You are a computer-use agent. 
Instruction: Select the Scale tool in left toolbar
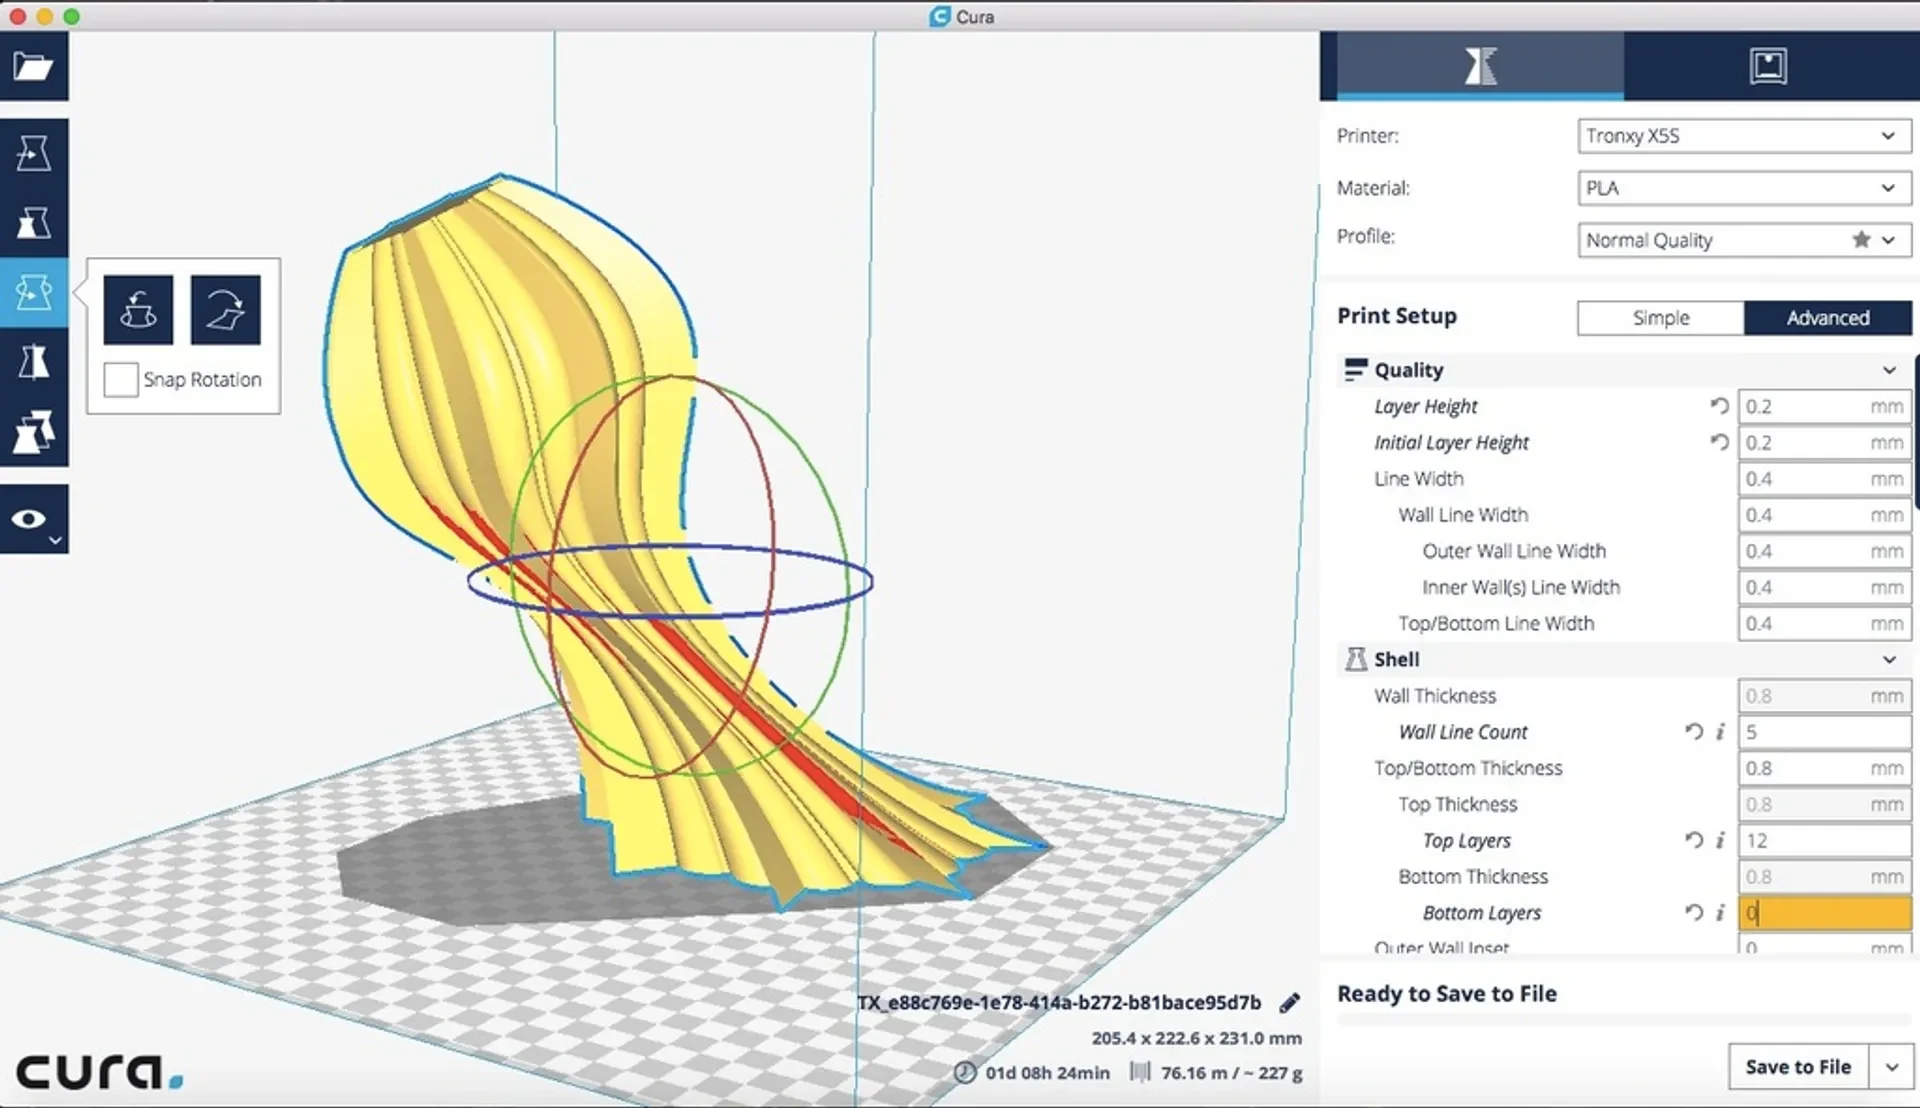pyautogui.click(x=34, y=223)
